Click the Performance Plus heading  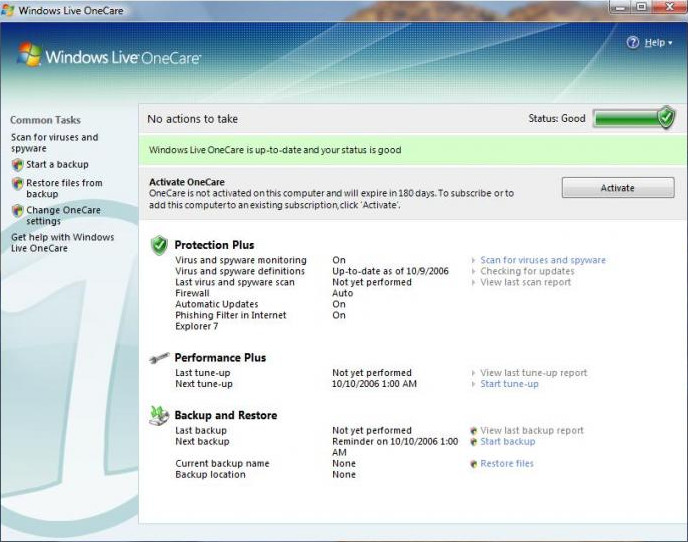coord(220,358)
